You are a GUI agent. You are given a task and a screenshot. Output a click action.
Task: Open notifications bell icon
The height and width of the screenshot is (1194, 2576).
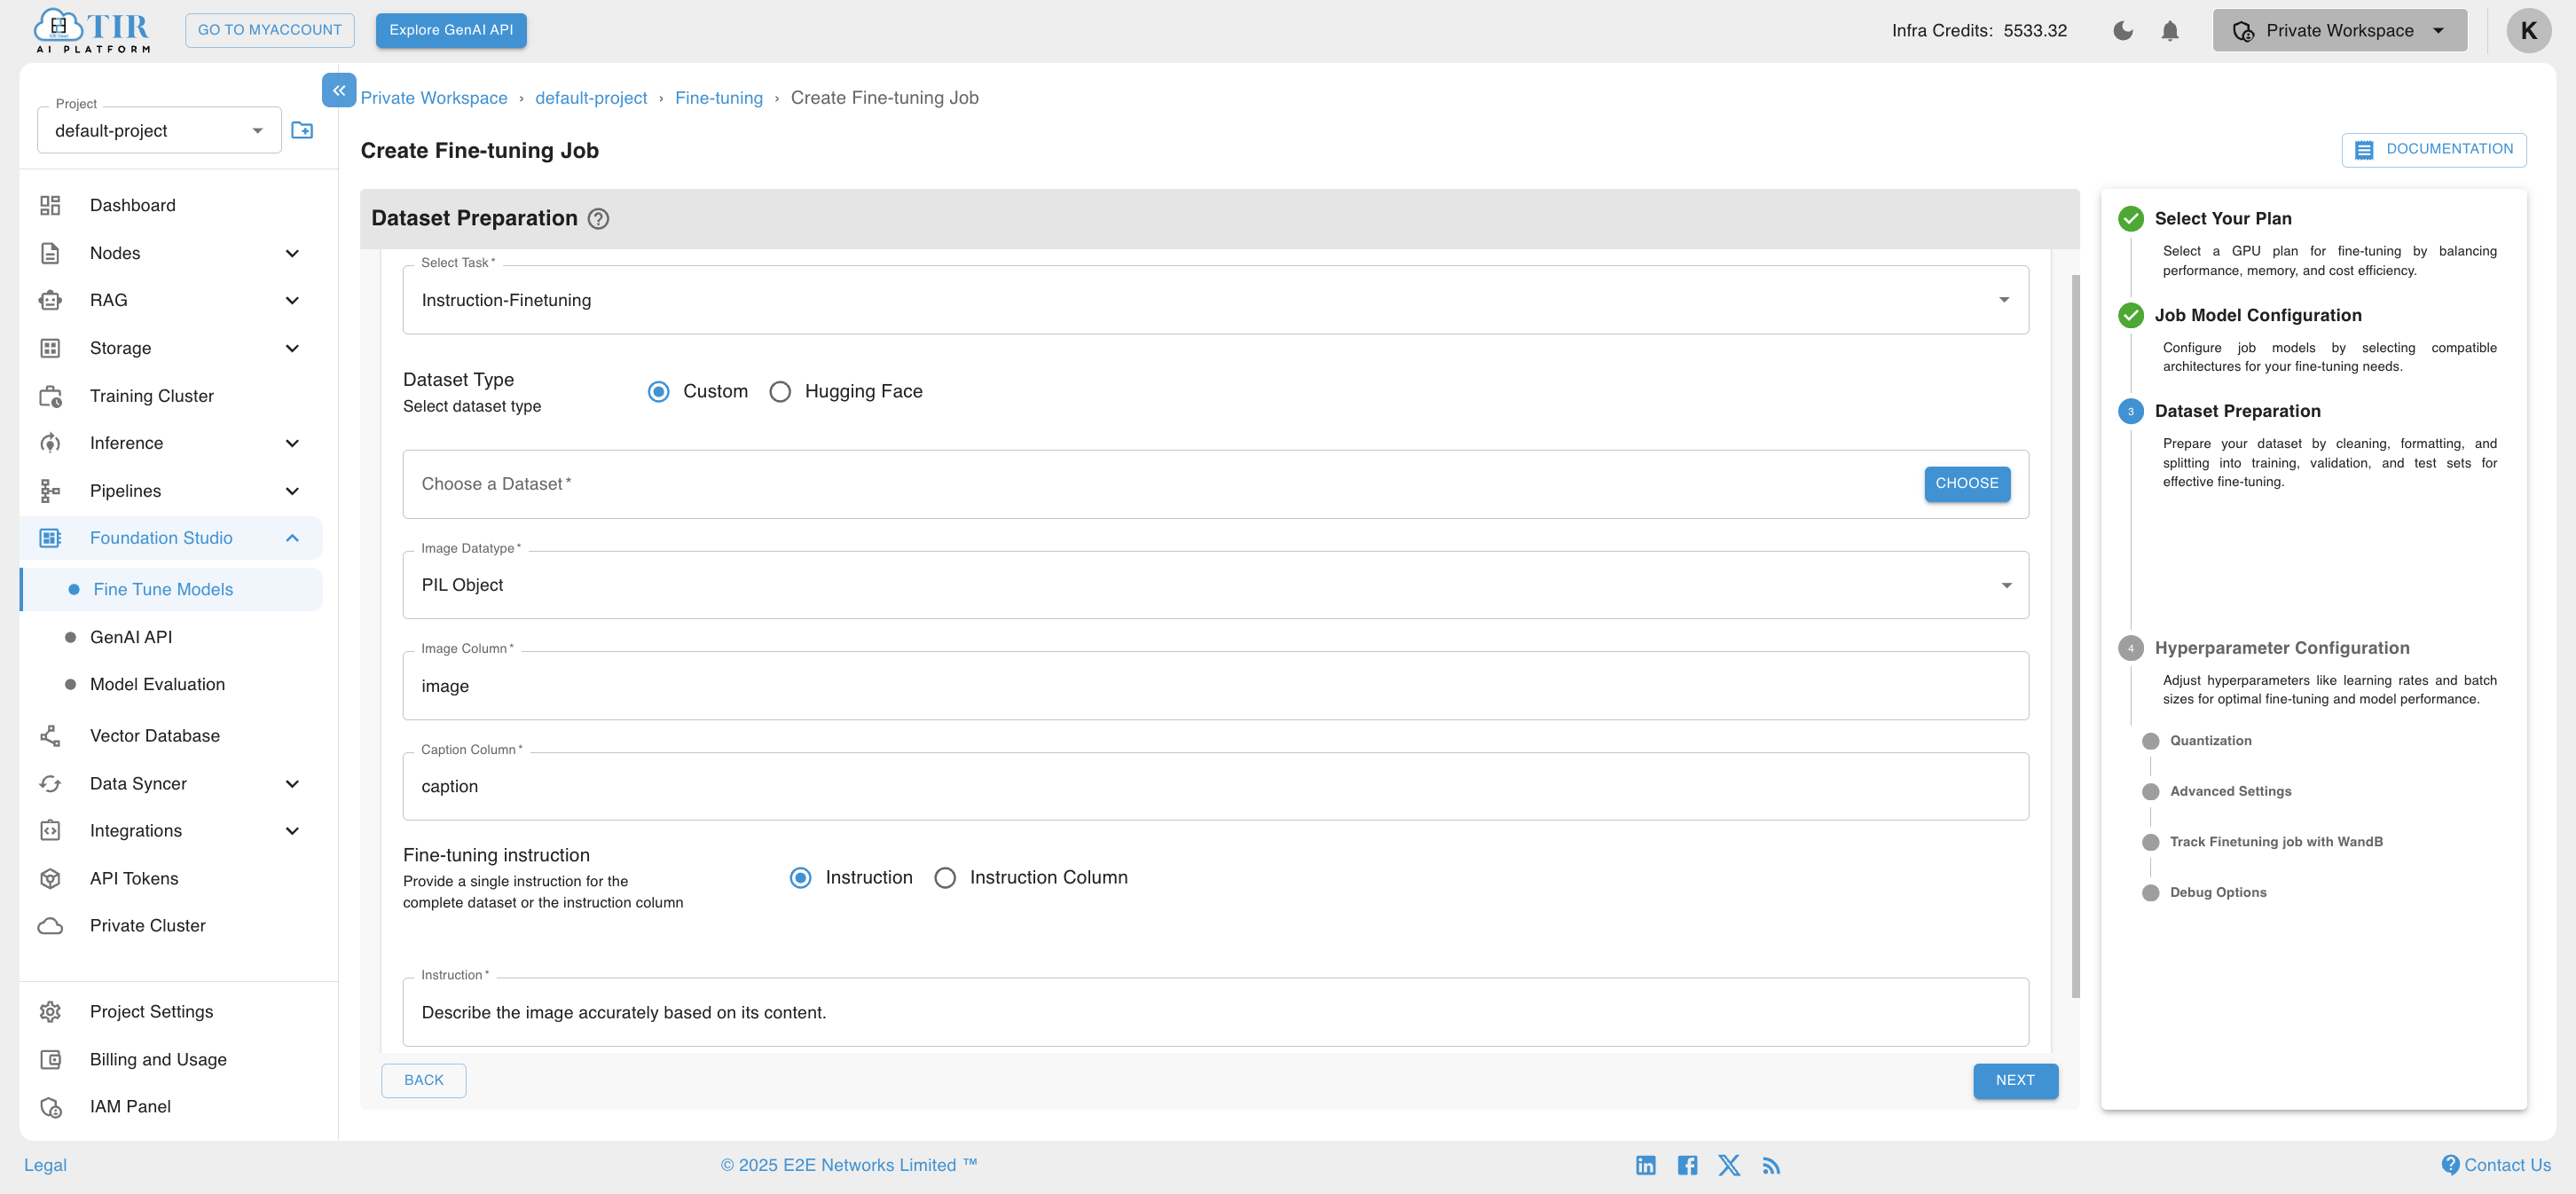(x=2169, y=31)
